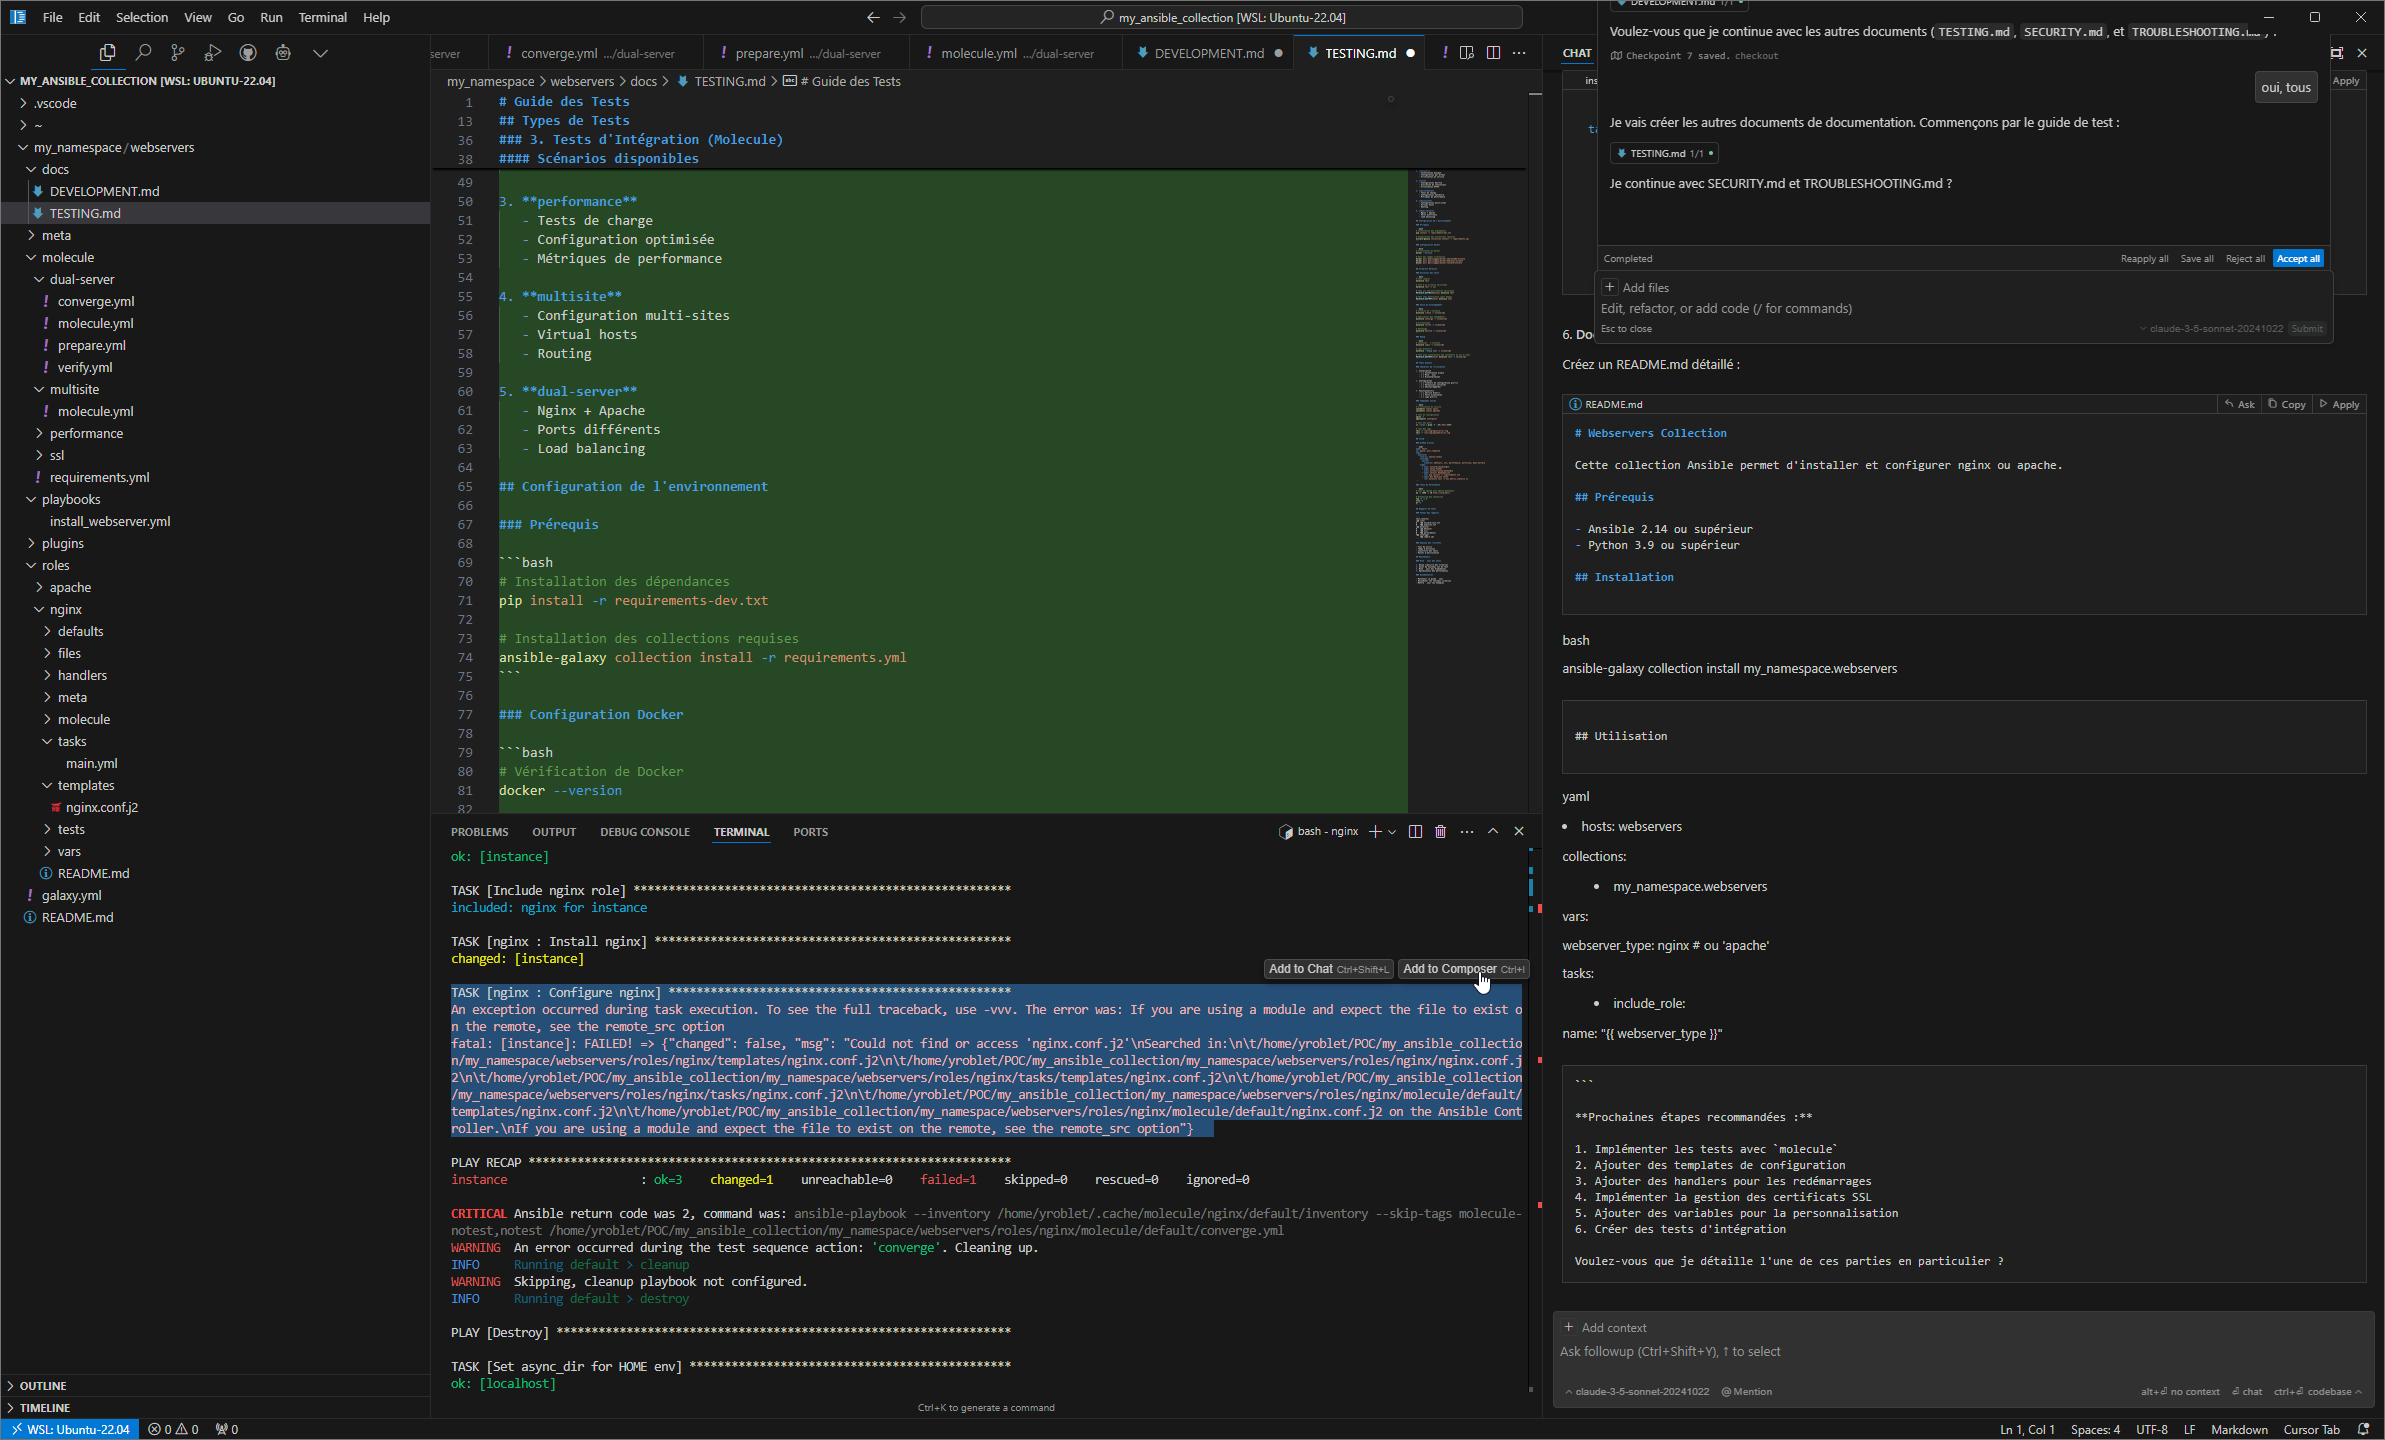Viewport: 2385px width, 1440px height.
Task: Open the Selection menu
Action: click(x=142, y=17)
